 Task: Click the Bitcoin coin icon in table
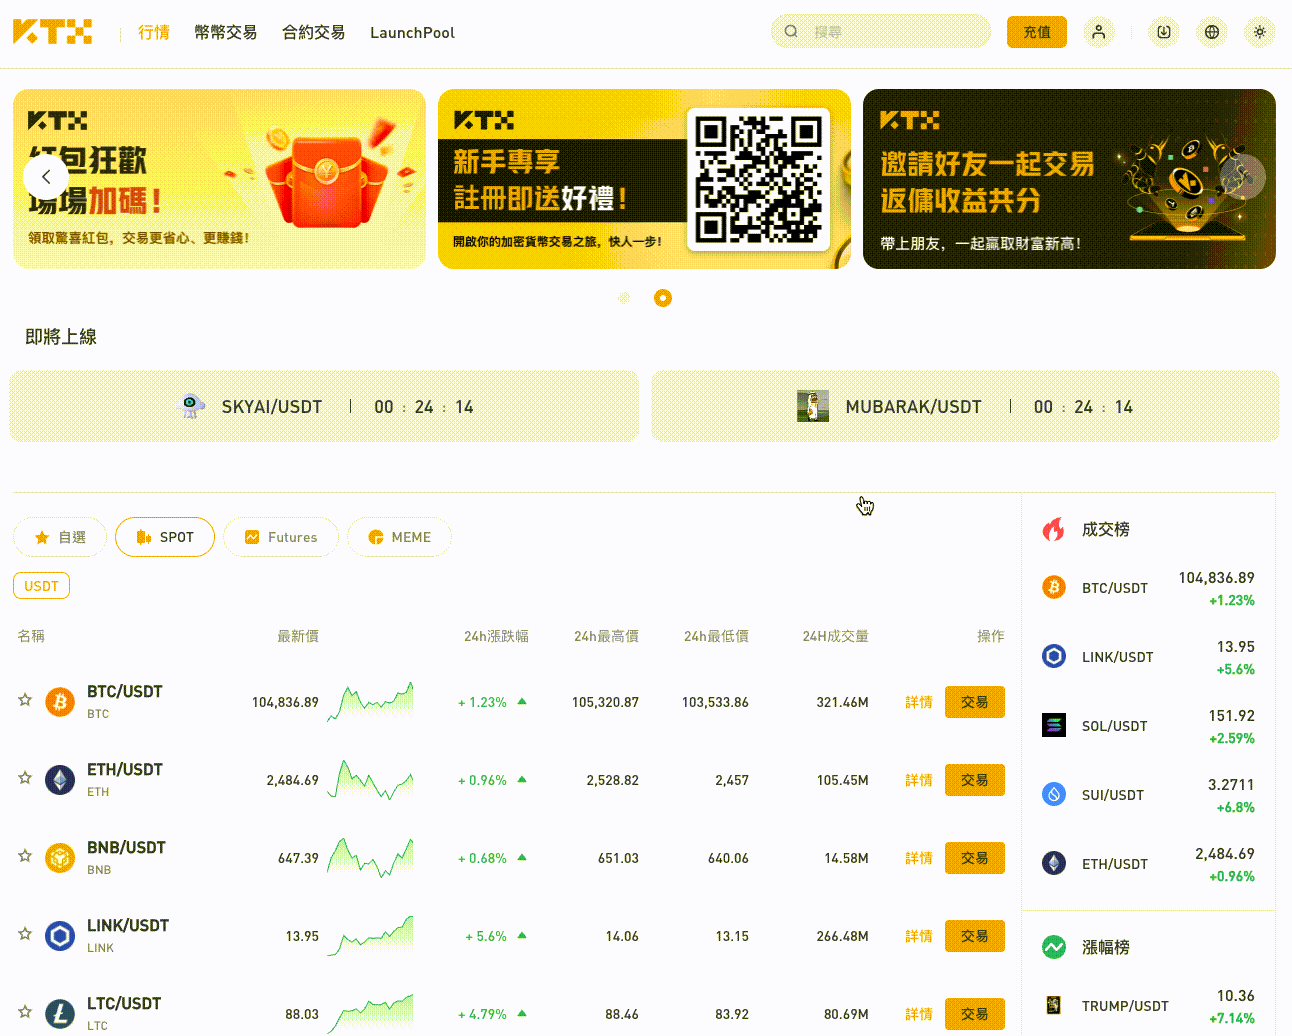[60, 702]
